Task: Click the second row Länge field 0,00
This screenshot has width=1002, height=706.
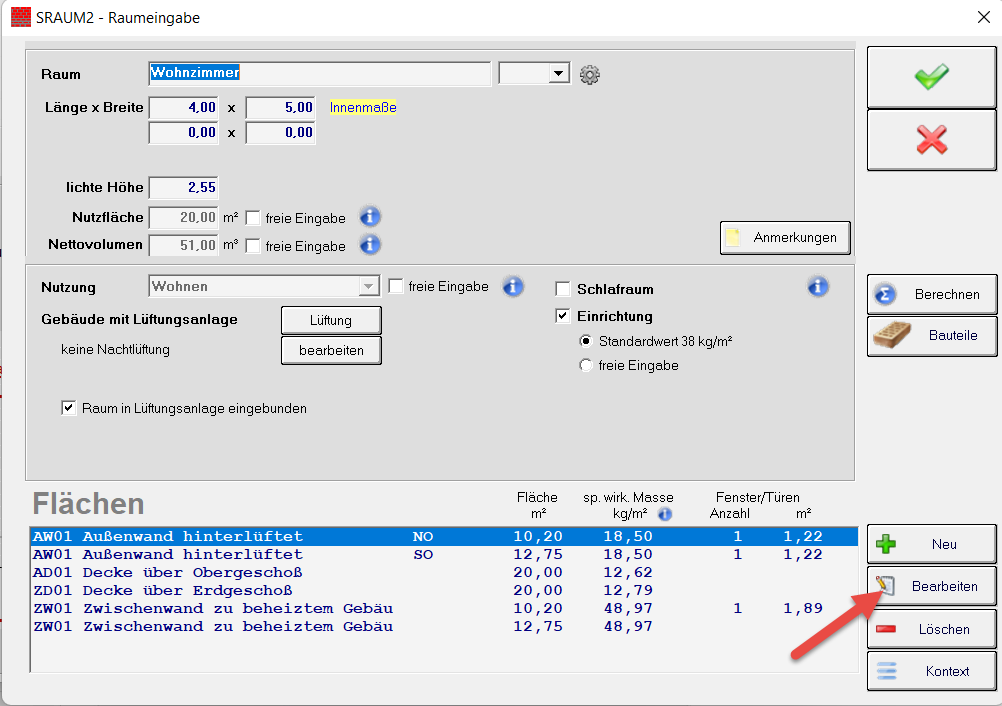Action: point(184,133)
